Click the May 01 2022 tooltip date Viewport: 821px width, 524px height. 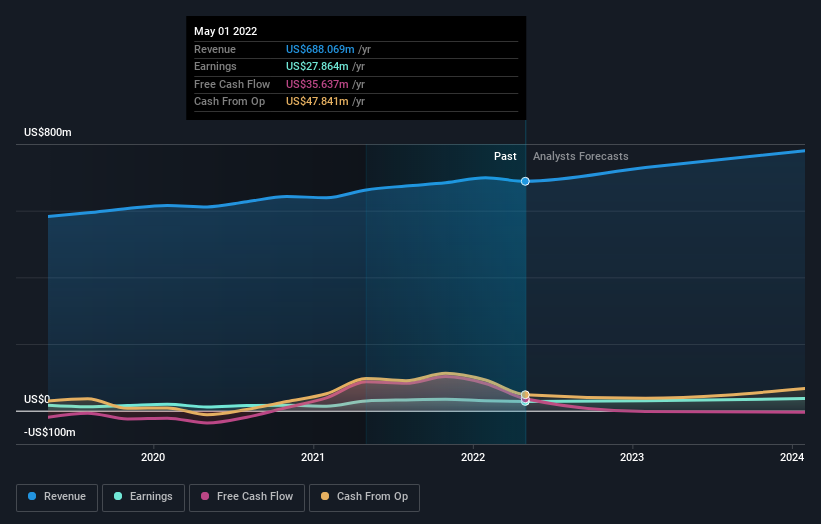coord(226,31)
